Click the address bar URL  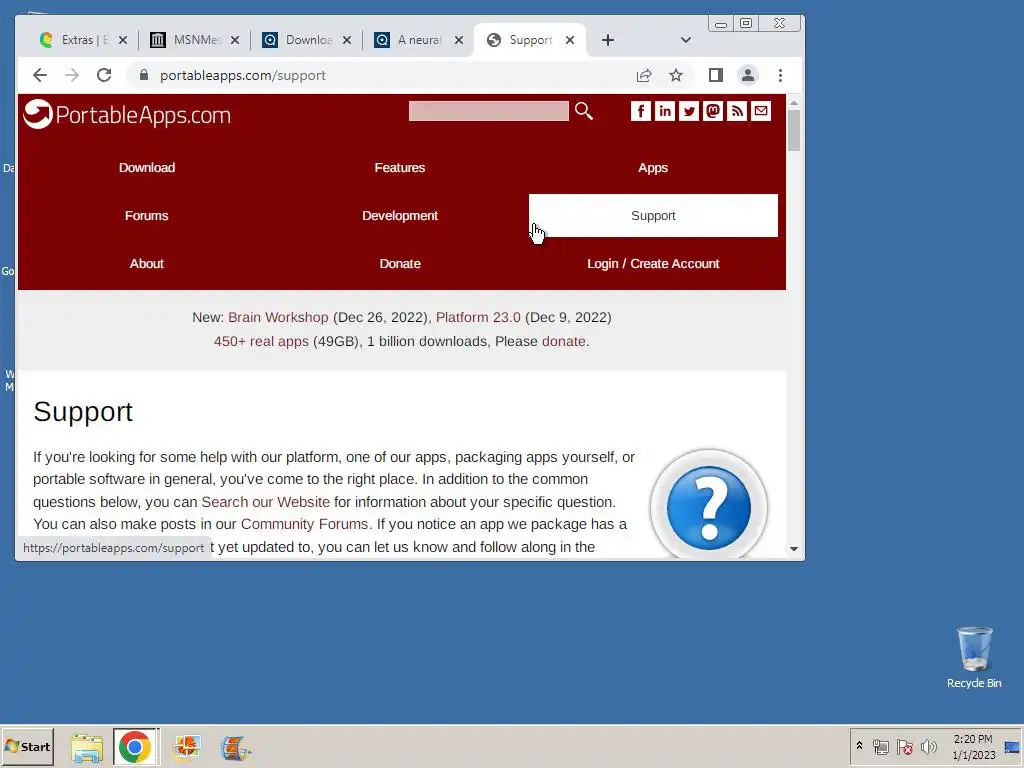point(242,75)
